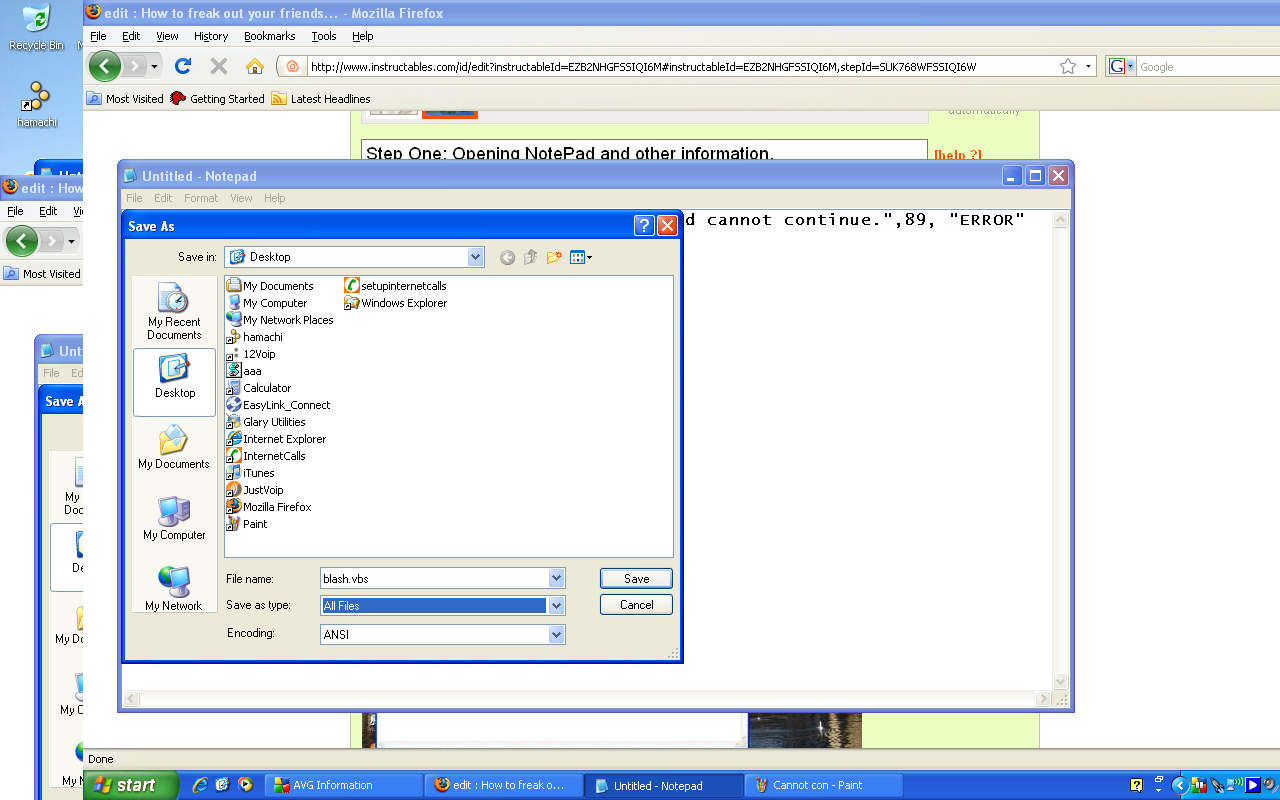Viewport: 1280px width, 800px height.
Task: Select JustVoip in file list
Action: point(255,490)
